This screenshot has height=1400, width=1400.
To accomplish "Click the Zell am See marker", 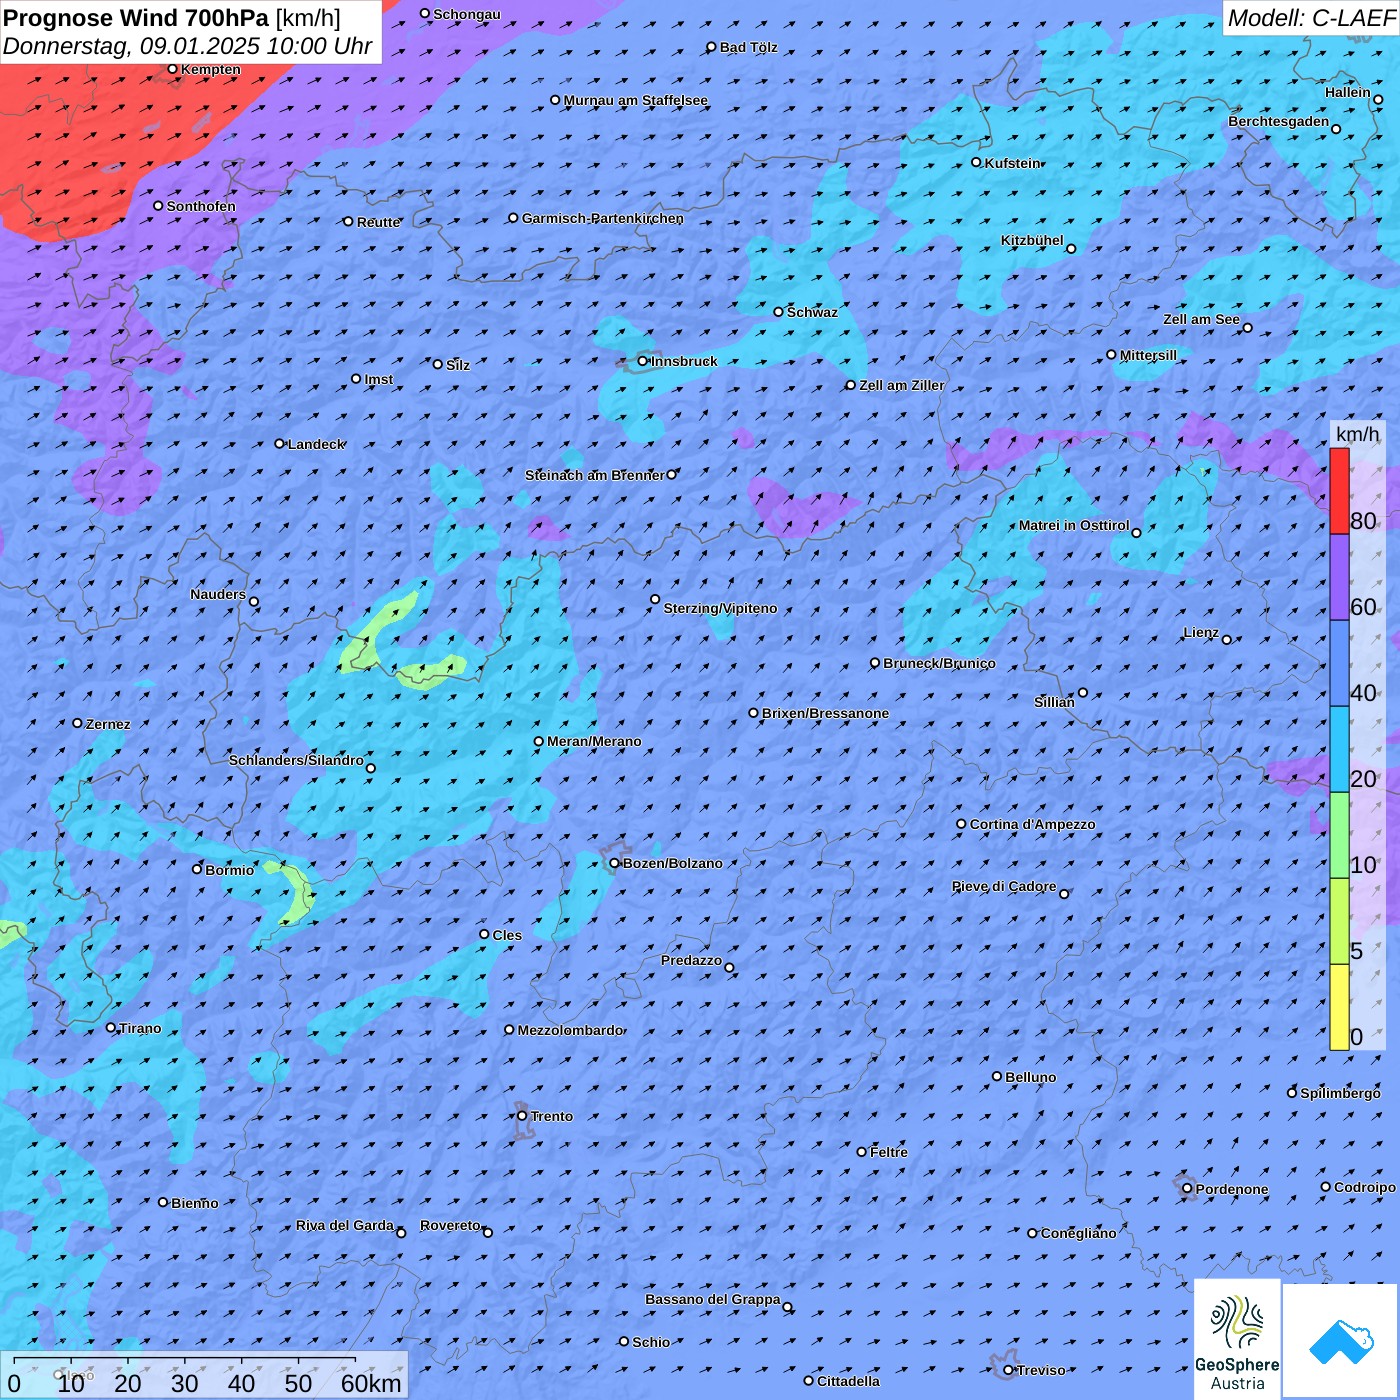I will point(1248,328).
